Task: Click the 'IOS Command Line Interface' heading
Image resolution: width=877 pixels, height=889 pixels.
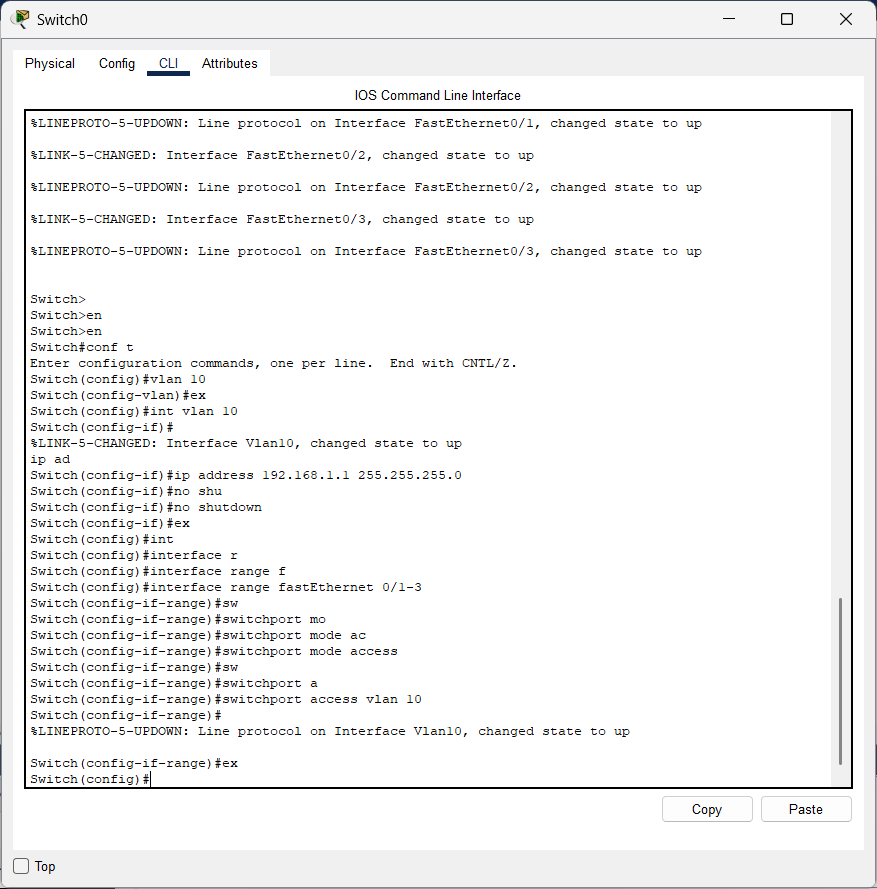Action: [438, 95]
